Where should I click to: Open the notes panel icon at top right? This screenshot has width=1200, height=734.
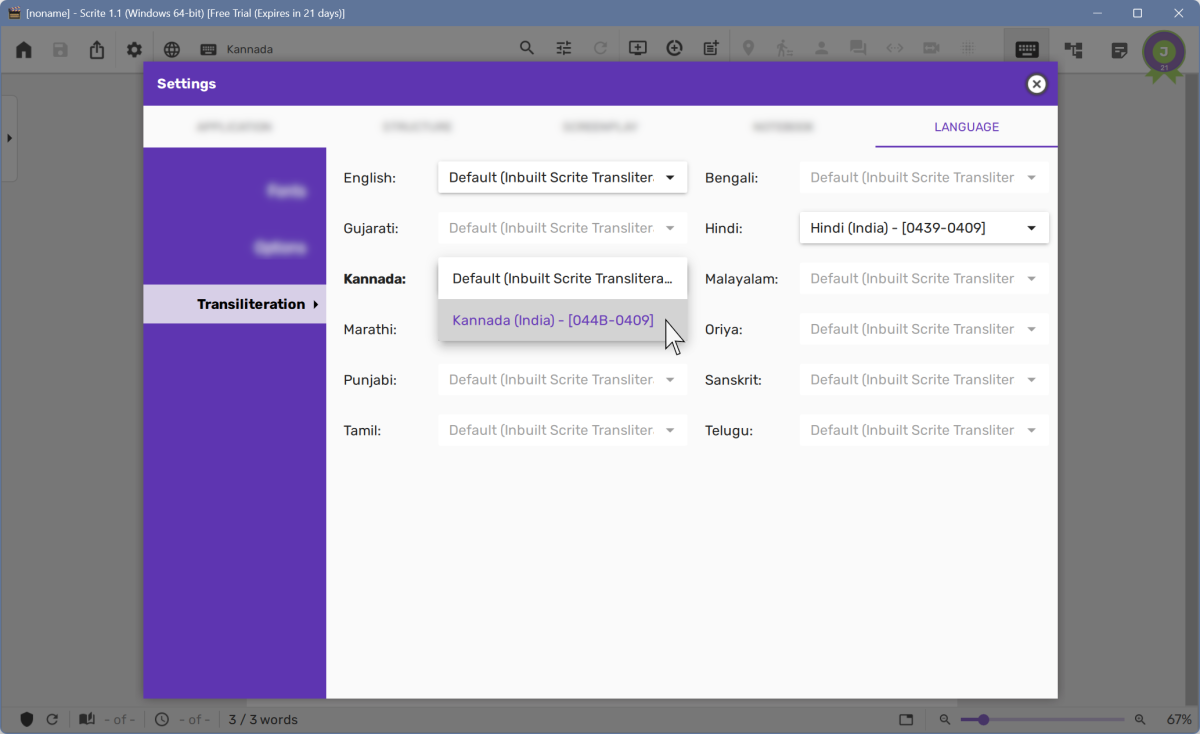[x=1119, y=48]
